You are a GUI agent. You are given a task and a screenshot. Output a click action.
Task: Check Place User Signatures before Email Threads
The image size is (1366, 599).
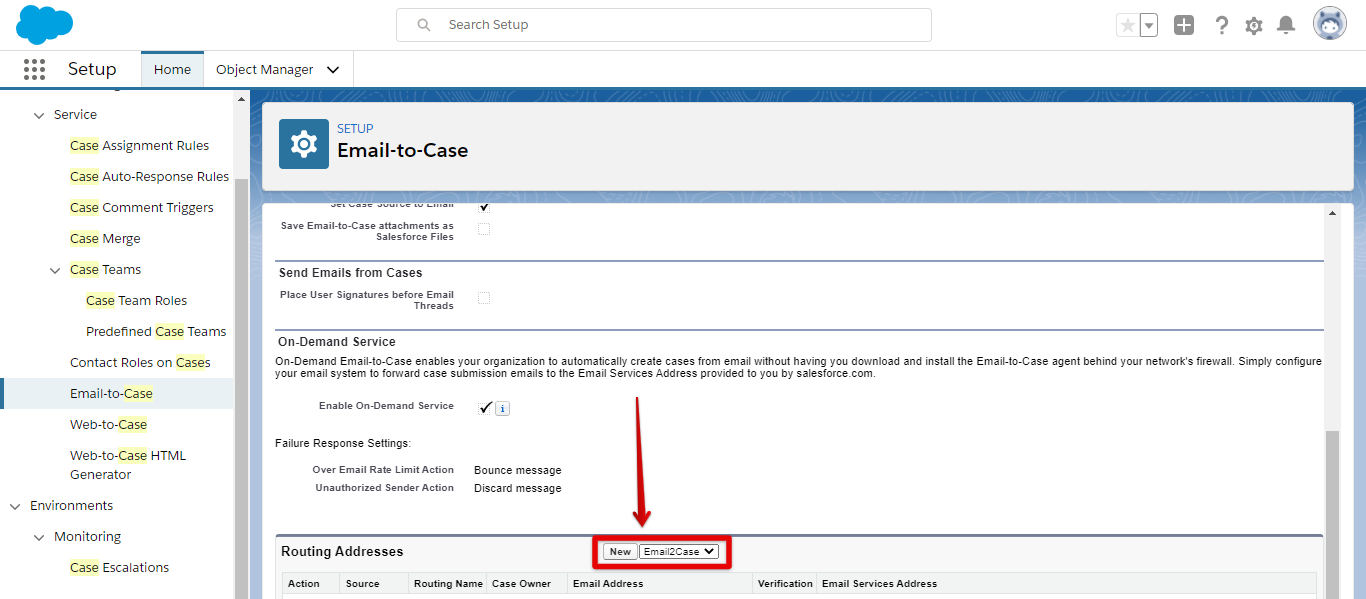point(484,297)
